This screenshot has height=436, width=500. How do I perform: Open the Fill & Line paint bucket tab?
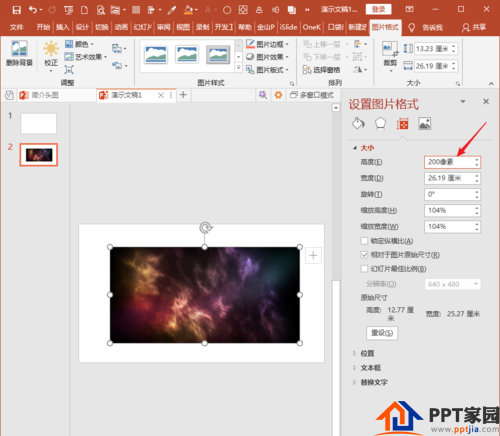[358, 124]
